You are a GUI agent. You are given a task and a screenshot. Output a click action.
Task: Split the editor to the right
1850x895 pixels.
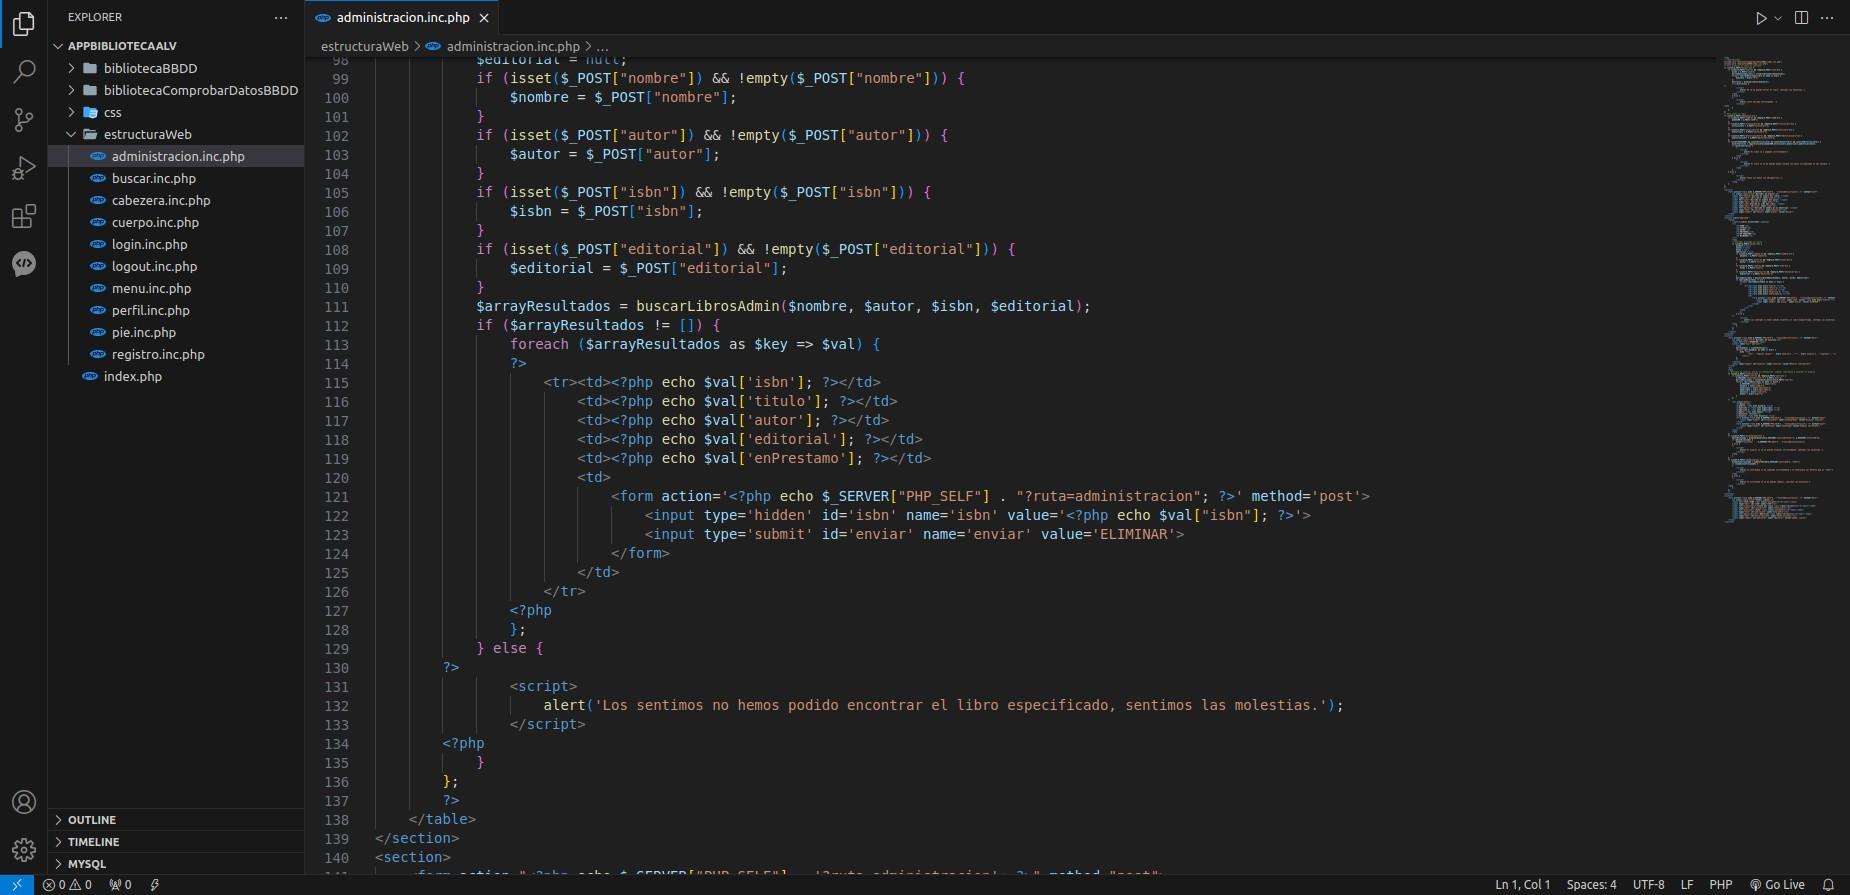click(x=1801, y=18)
